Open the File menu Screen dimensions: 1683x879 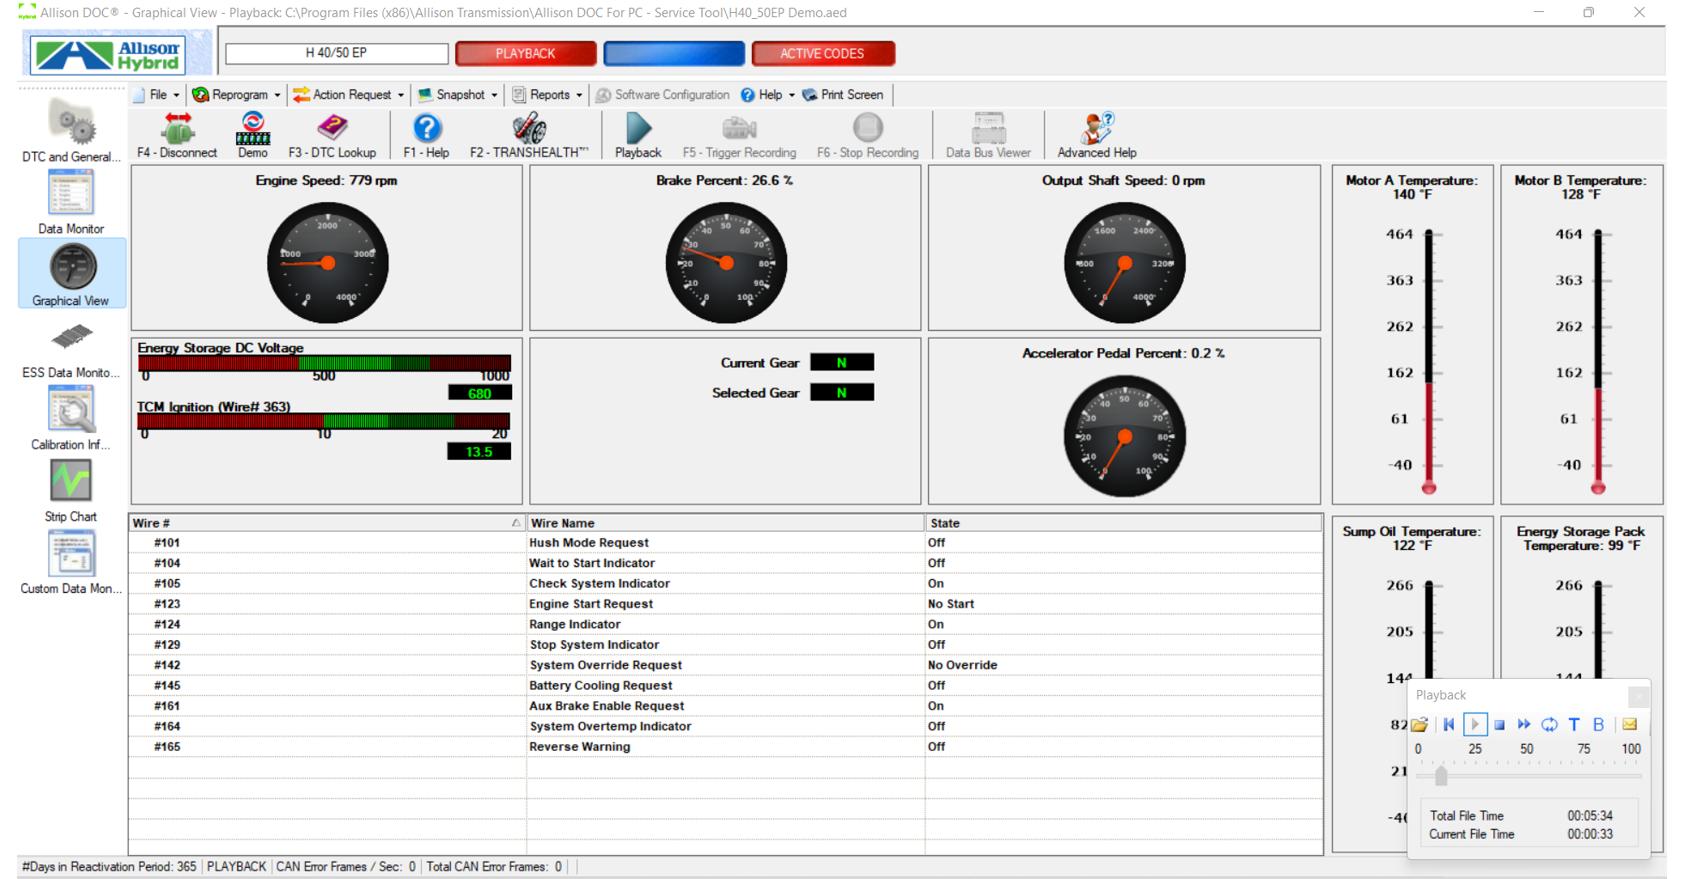click(x=157, y=95)
